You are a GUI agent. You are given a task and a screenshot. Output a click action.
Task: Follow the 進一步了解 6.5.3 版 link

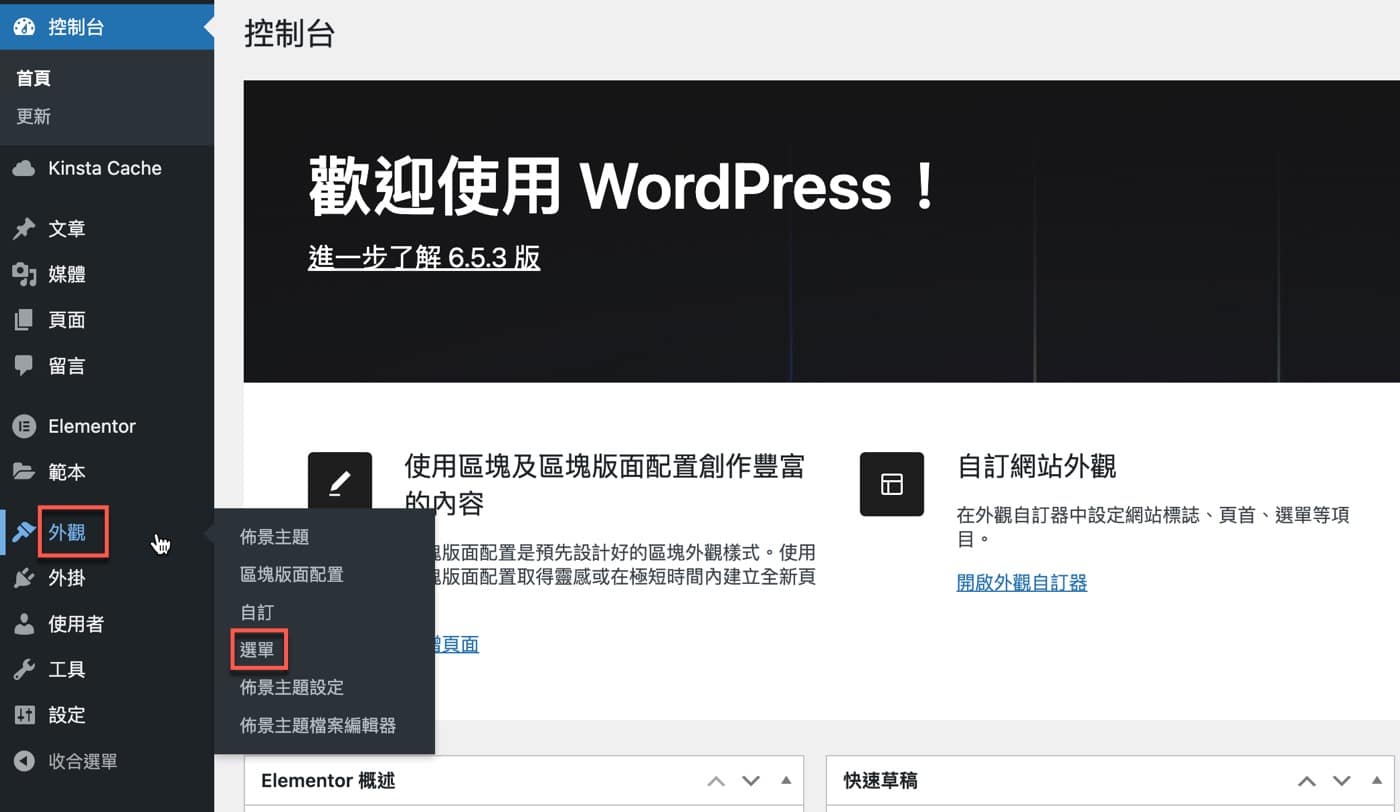[x=424, y=258]
